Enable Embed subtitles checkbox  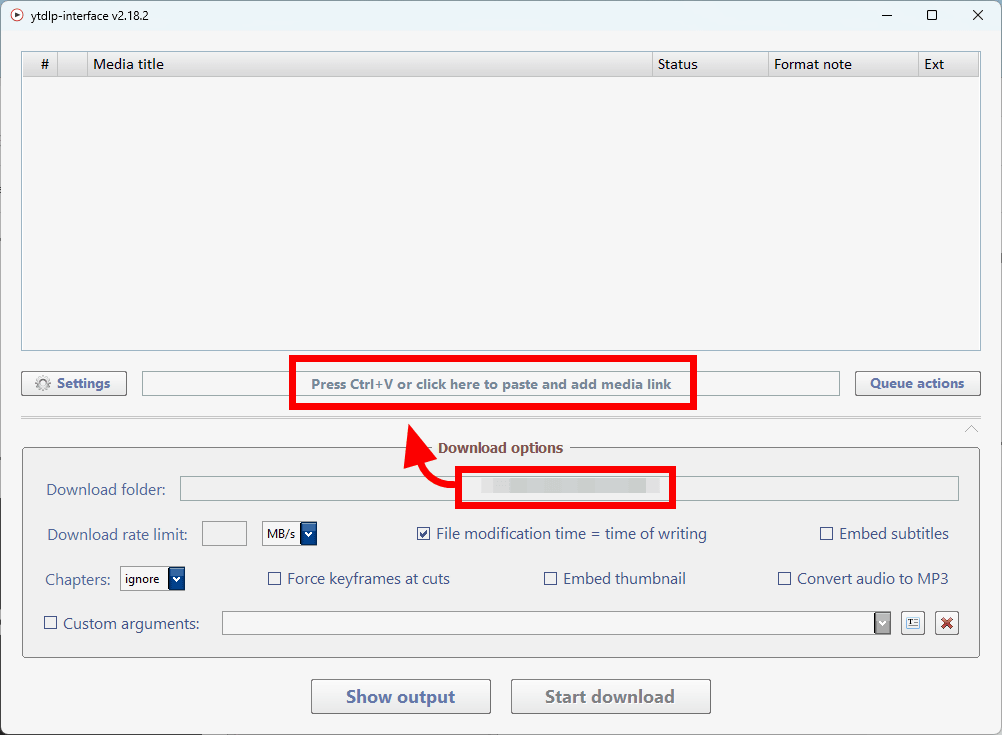pyautogui.click(x=826, y=534)
